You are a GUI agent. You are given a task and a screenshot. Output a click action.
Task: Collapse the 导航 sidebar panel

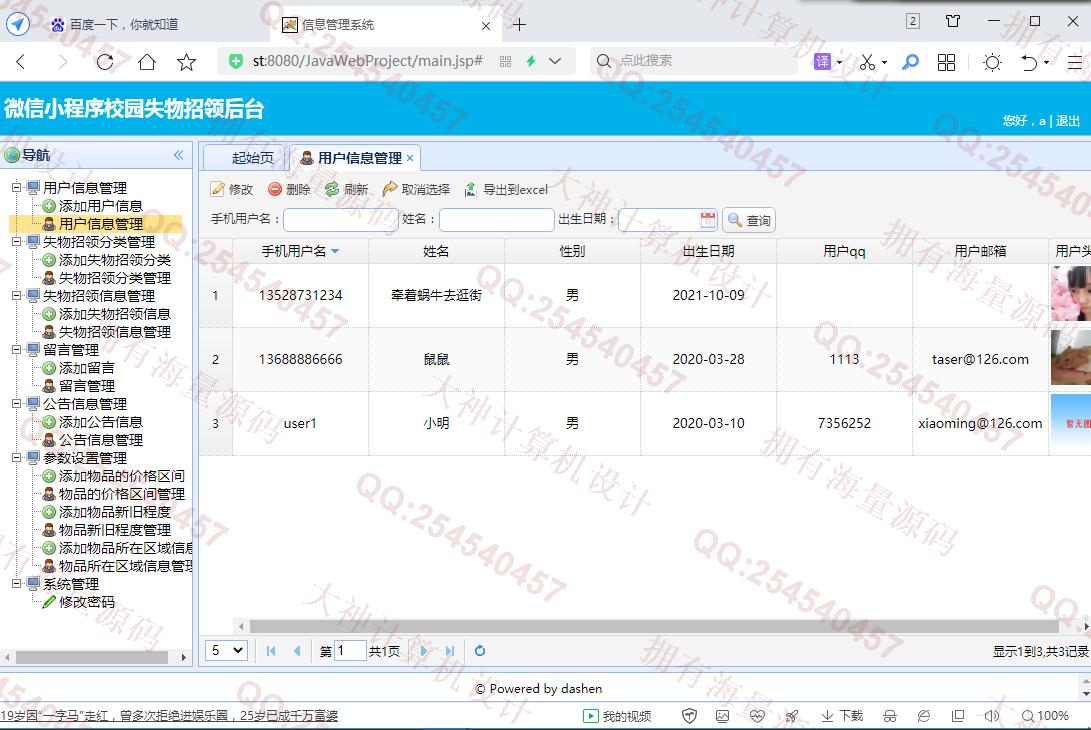(x=179, y=155)
